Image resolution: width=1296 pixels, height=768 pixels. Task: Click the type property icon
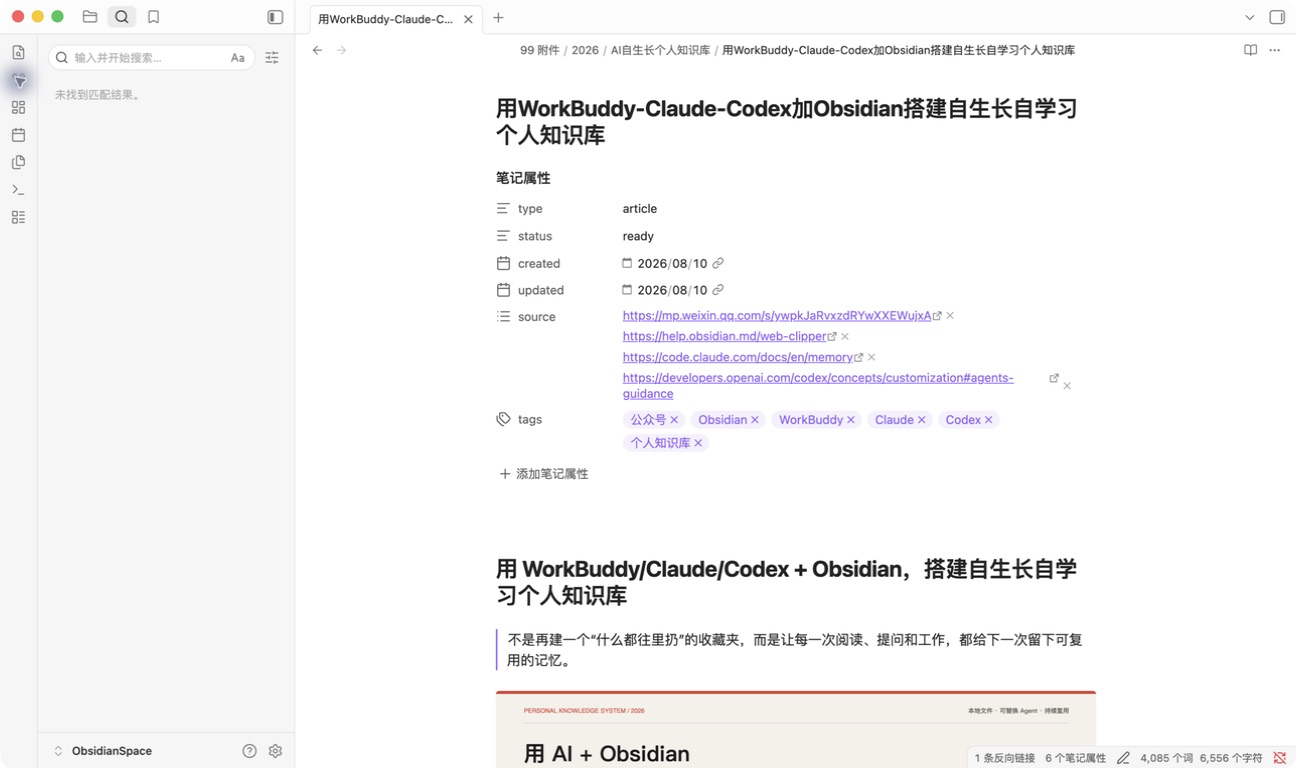point(503,209)
